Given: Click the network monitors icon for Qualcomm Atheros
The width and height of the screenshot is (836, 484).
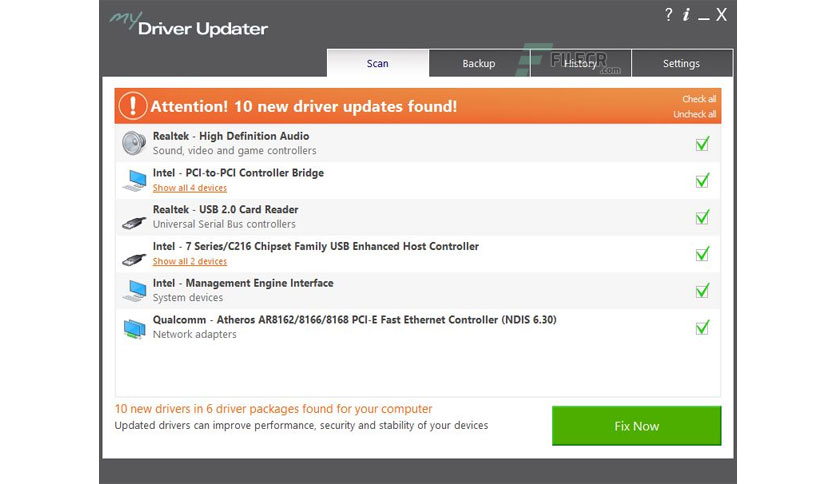Looking at the screenshot, I should [134, 328].
